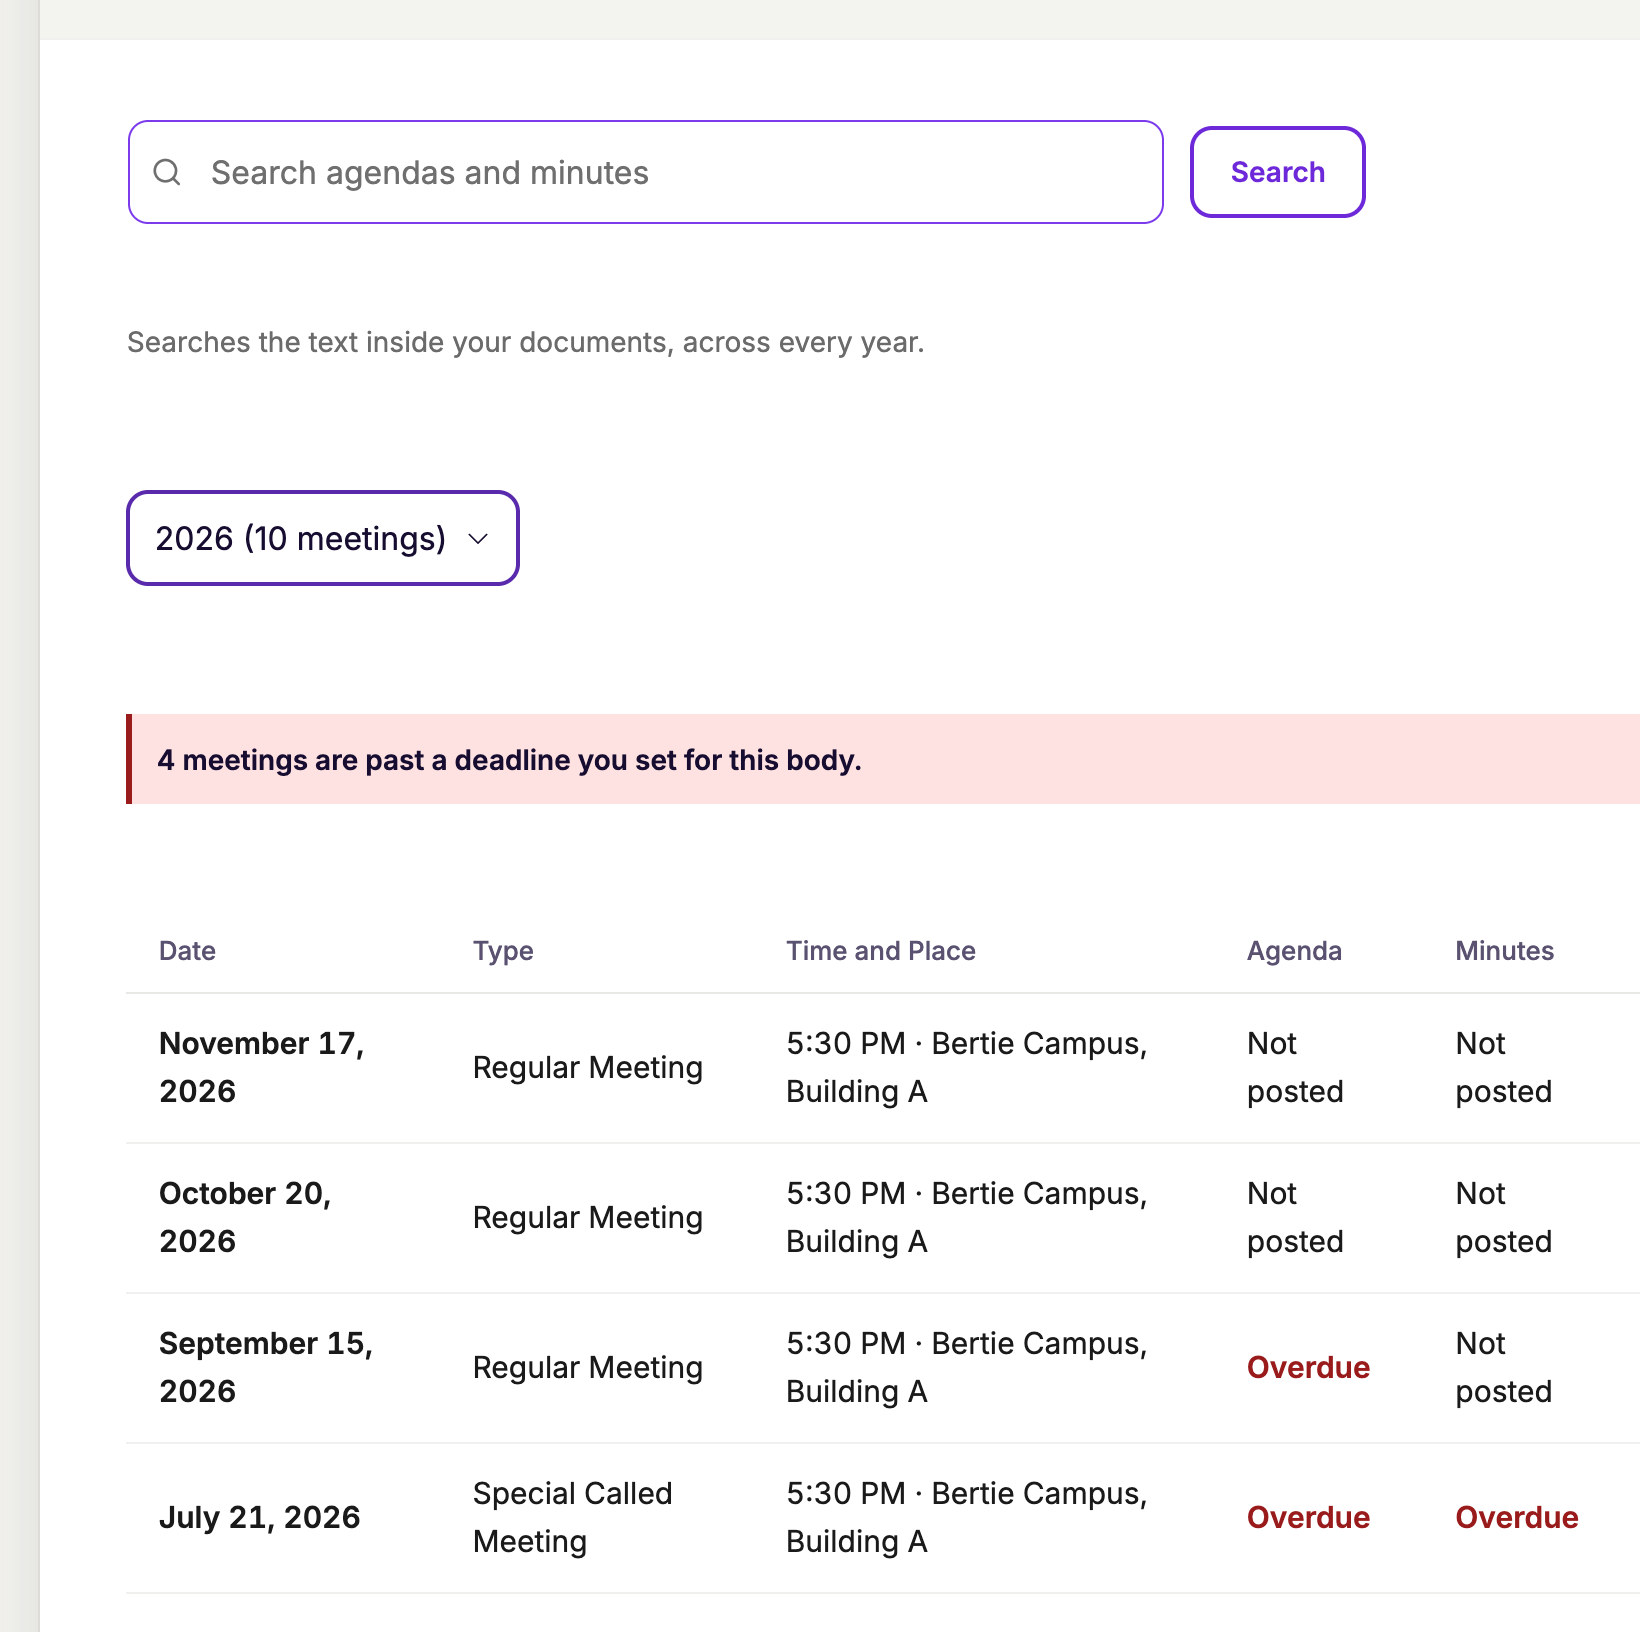Click Regular Meeting in the October 20 row
This screenshot has width=1640, height=1632.
(587, 1217)
